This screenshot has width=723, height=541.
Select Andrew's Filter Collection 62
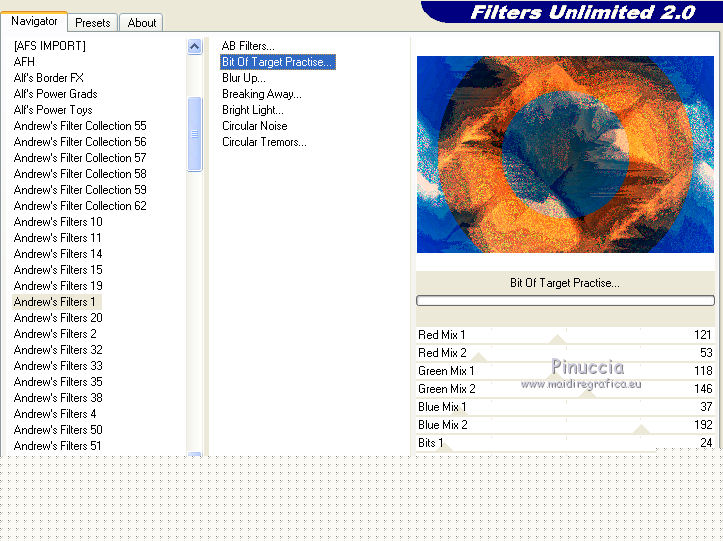tap(80, 206)
